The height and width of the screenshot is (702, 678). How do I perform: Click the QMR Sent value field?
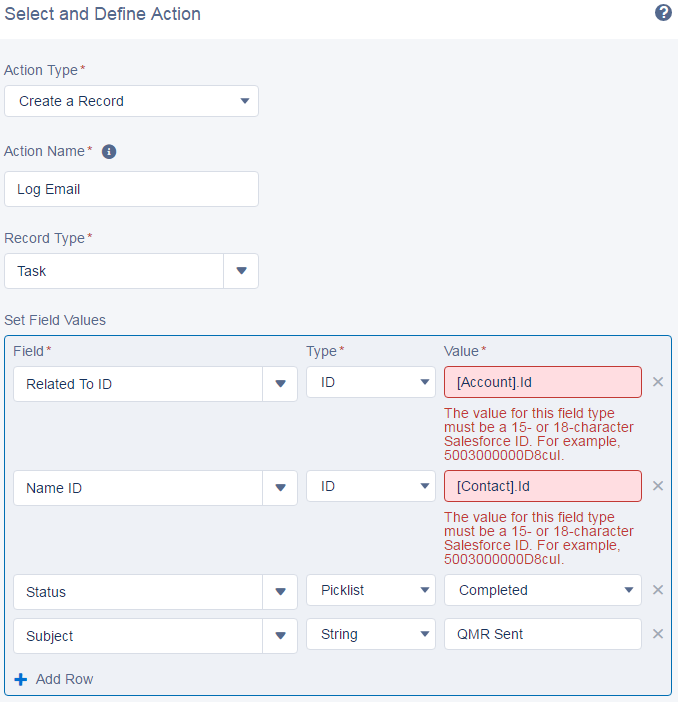542,634
